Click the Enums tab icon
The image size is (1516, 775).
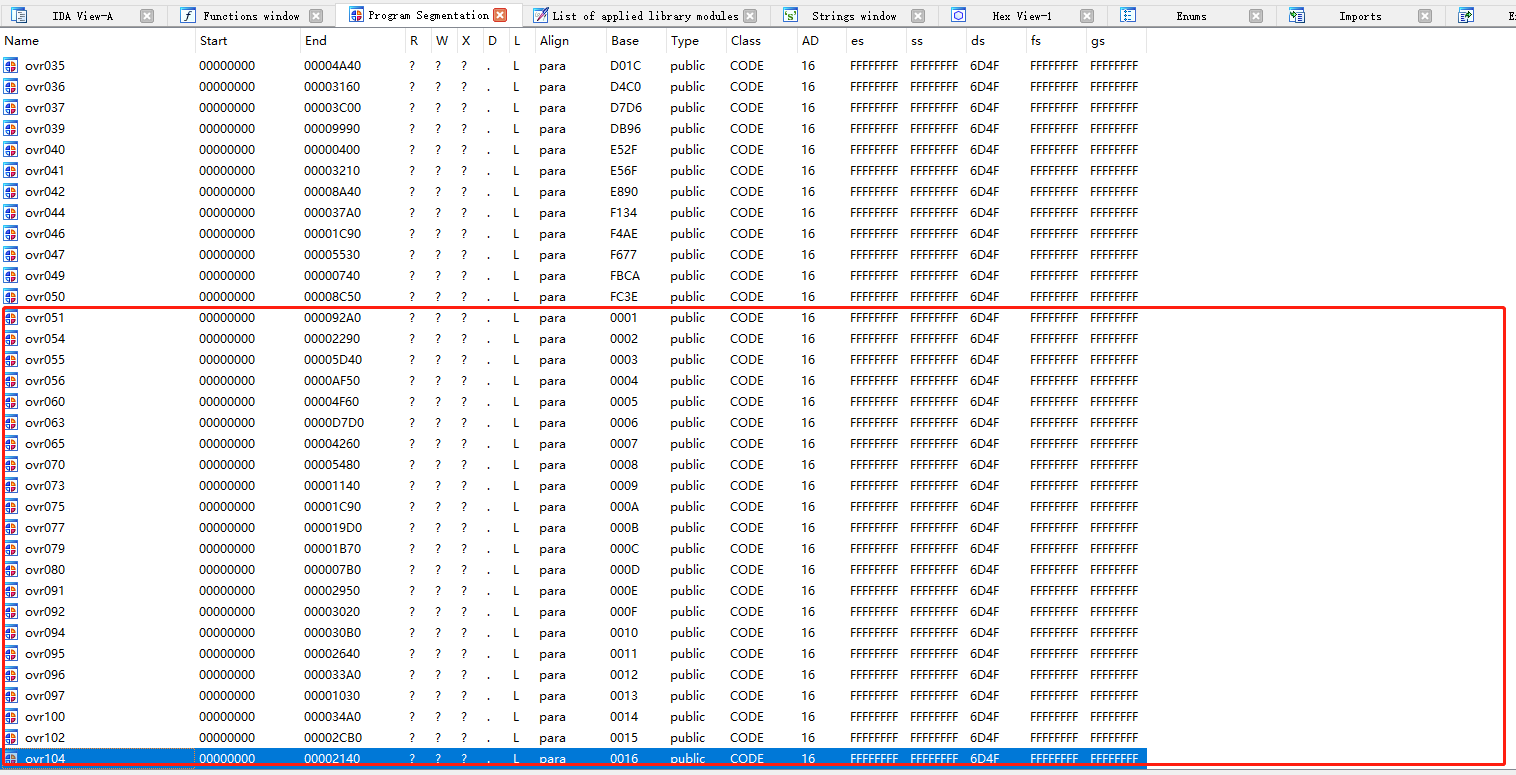pyautogui.click(x=1128, y=16)
